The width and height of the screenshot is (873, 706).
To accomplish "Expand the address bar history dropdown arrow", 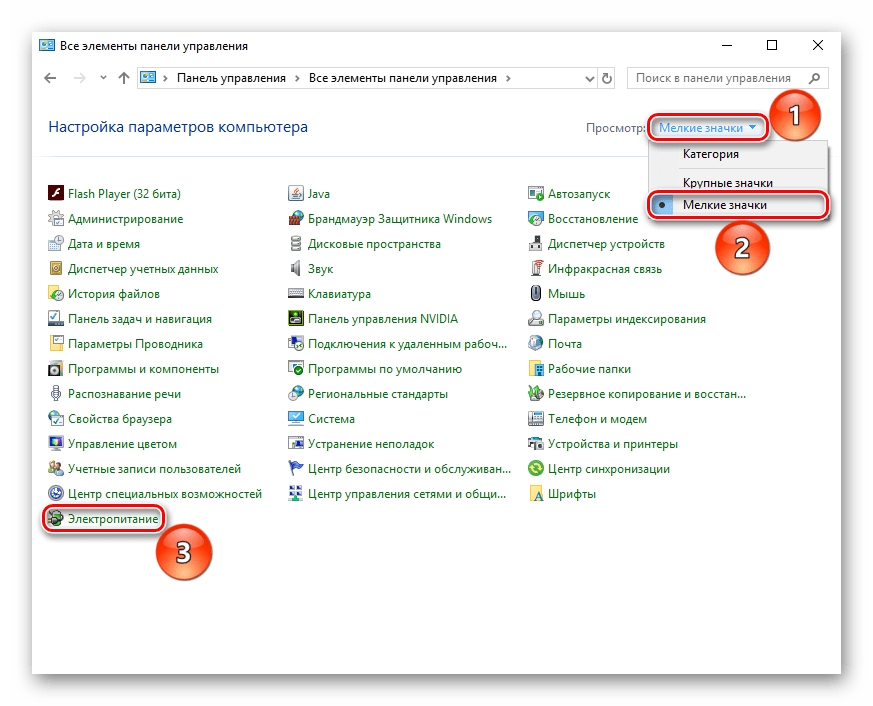I will 585,78.
